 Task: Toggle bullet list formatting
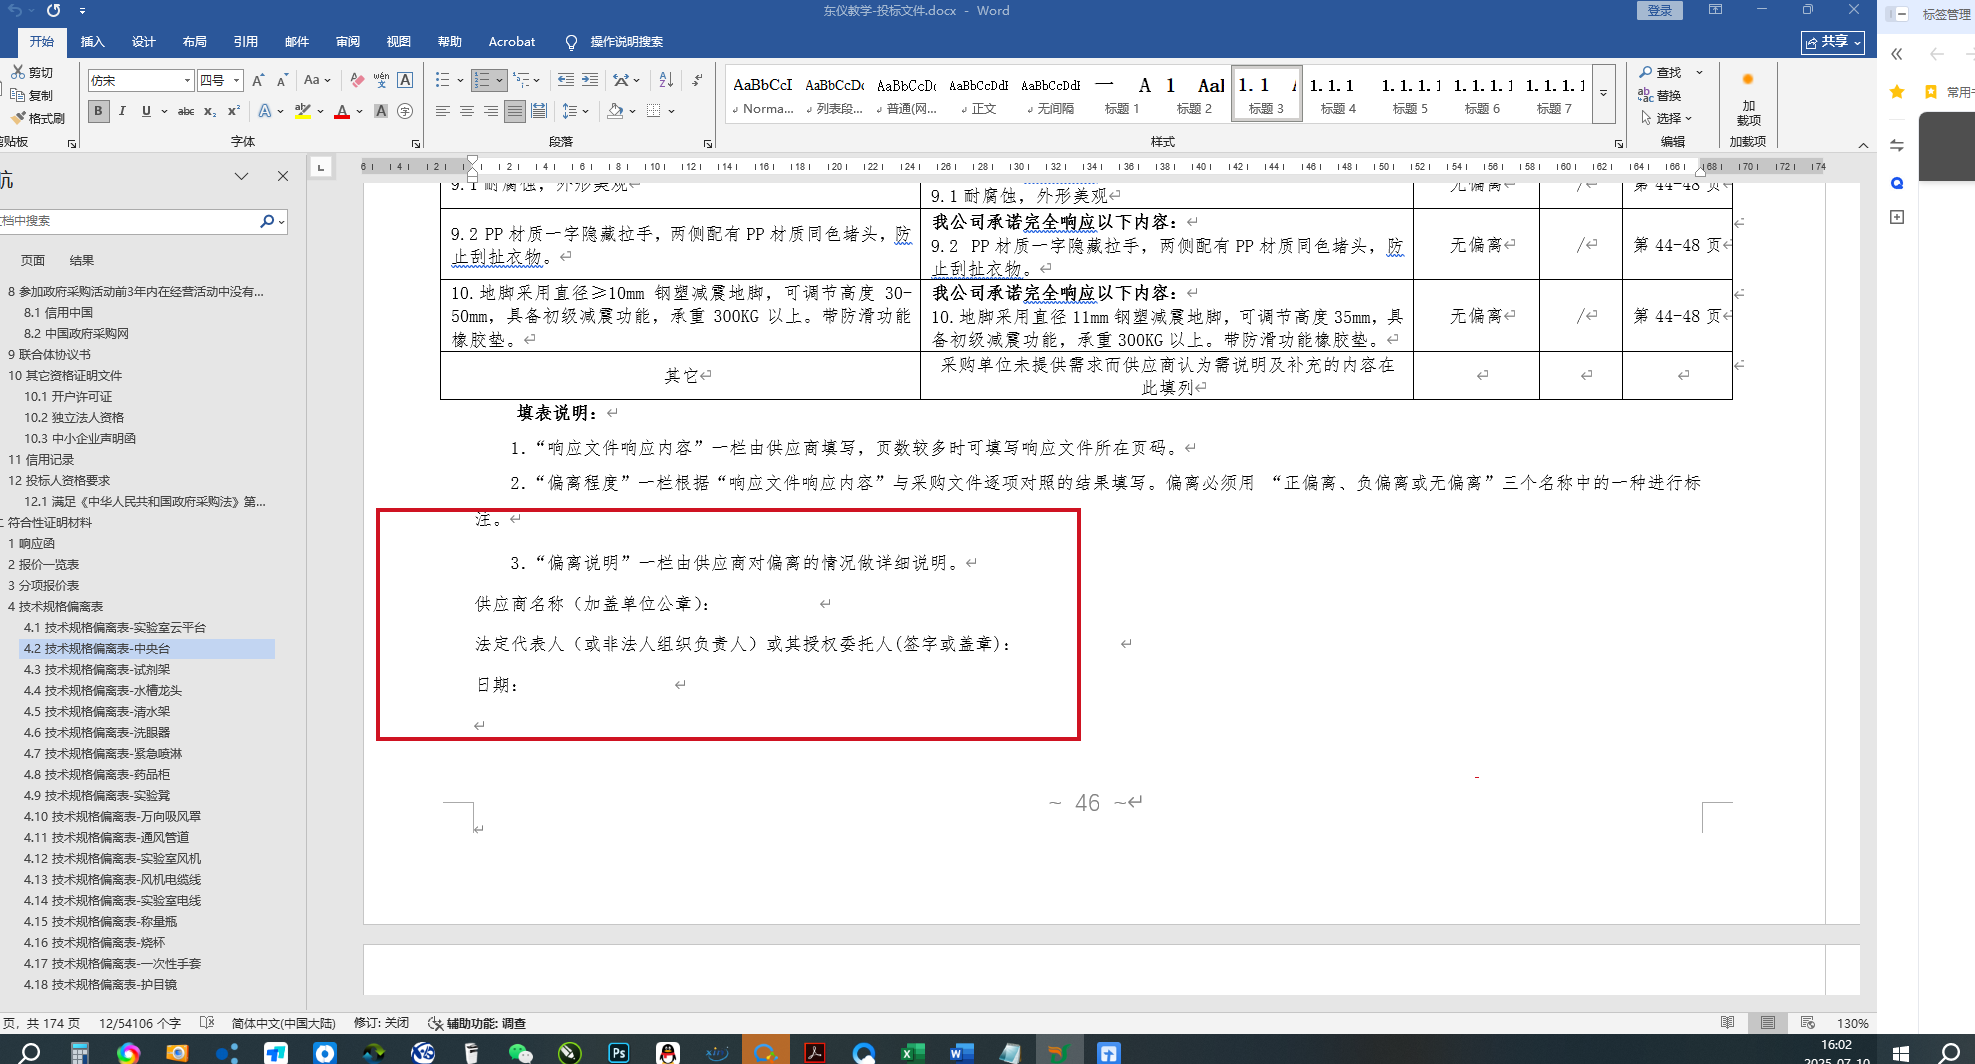(x=443, y=80)
